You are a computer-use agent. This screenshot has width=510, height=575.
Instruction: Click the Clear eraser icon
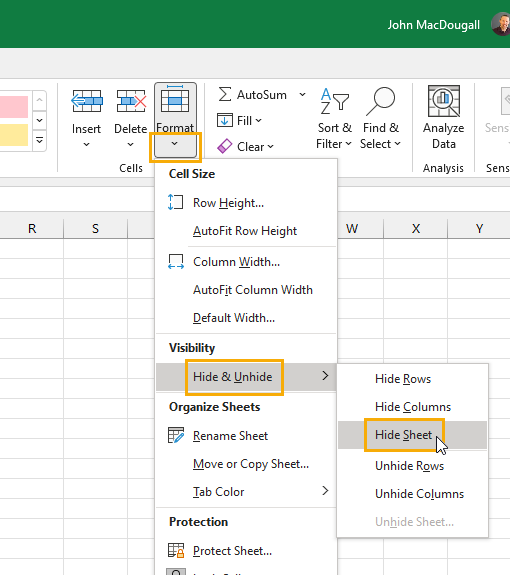[x=224, y=146]
